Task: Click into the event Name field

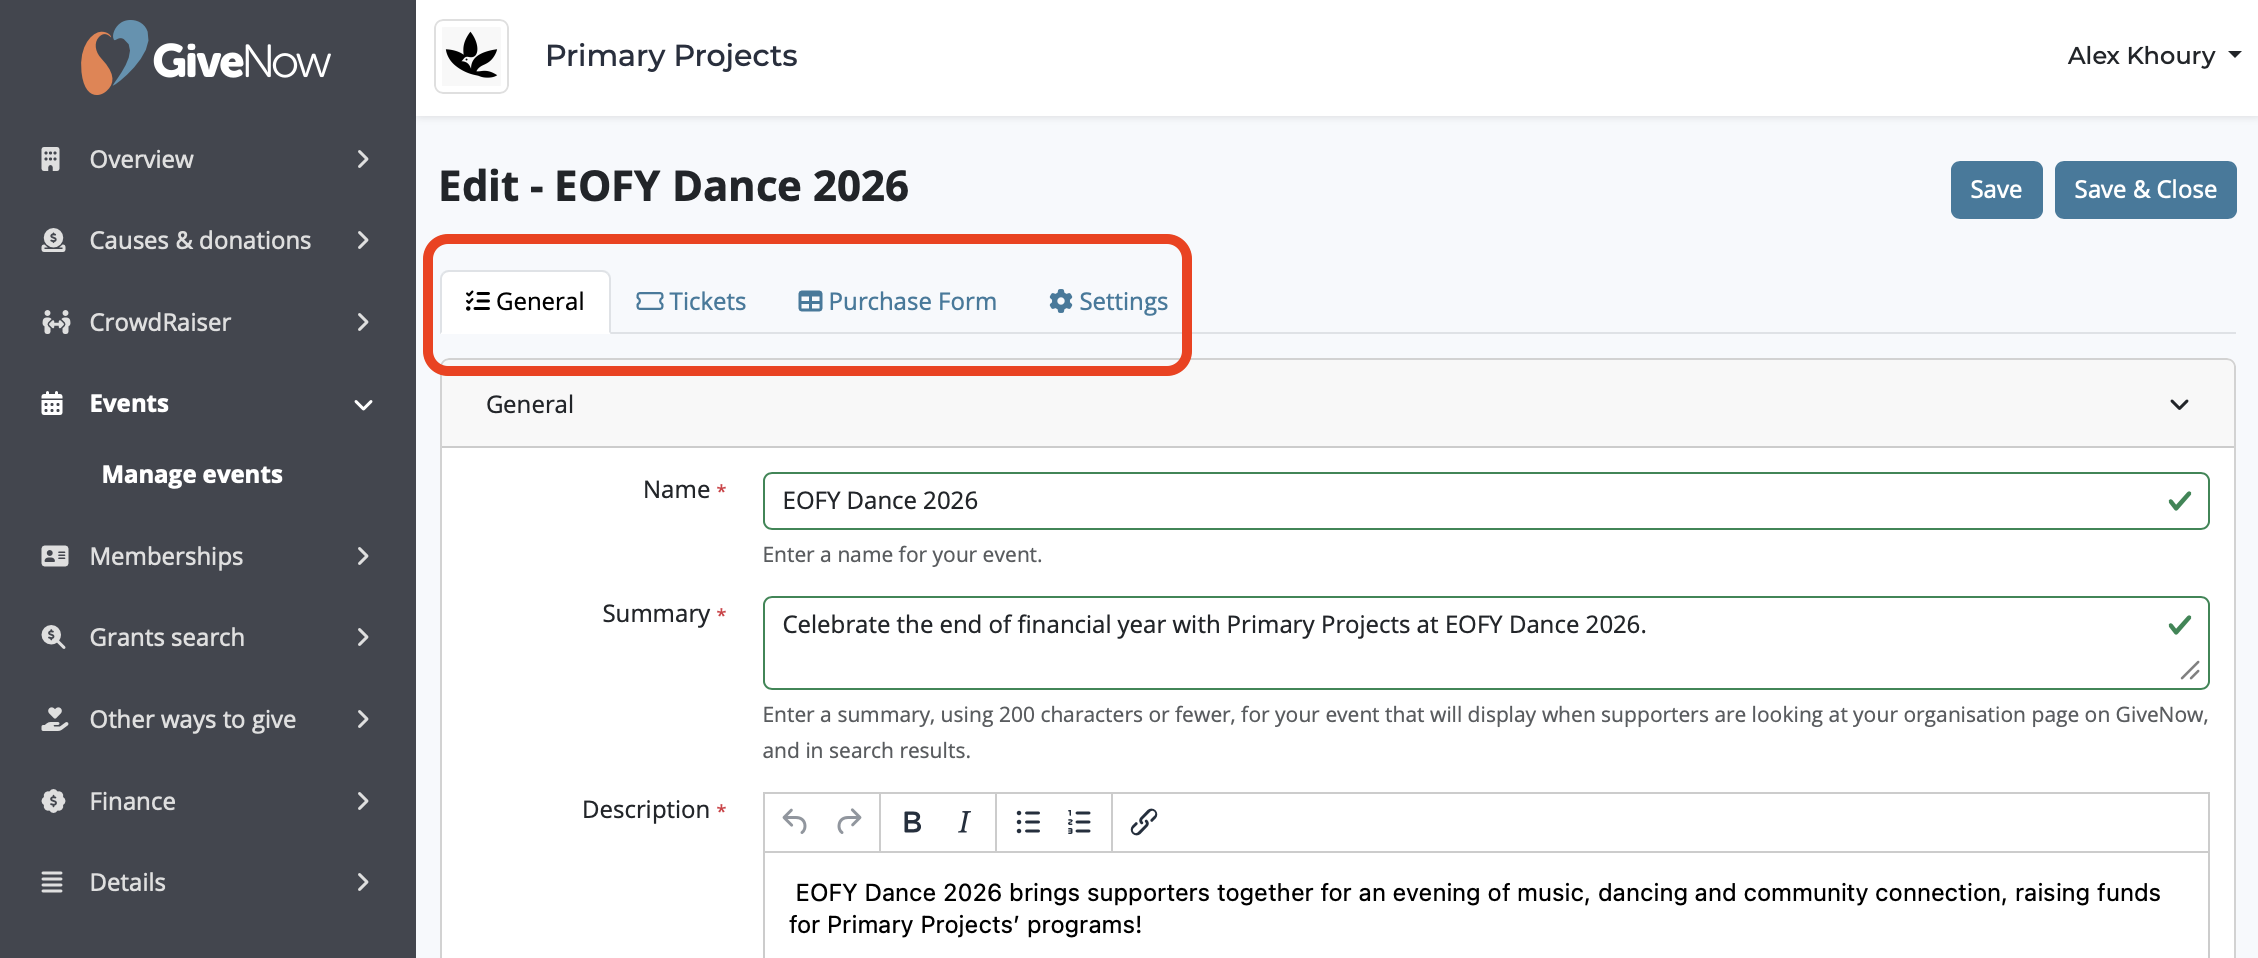Action: pos(1485,501)
